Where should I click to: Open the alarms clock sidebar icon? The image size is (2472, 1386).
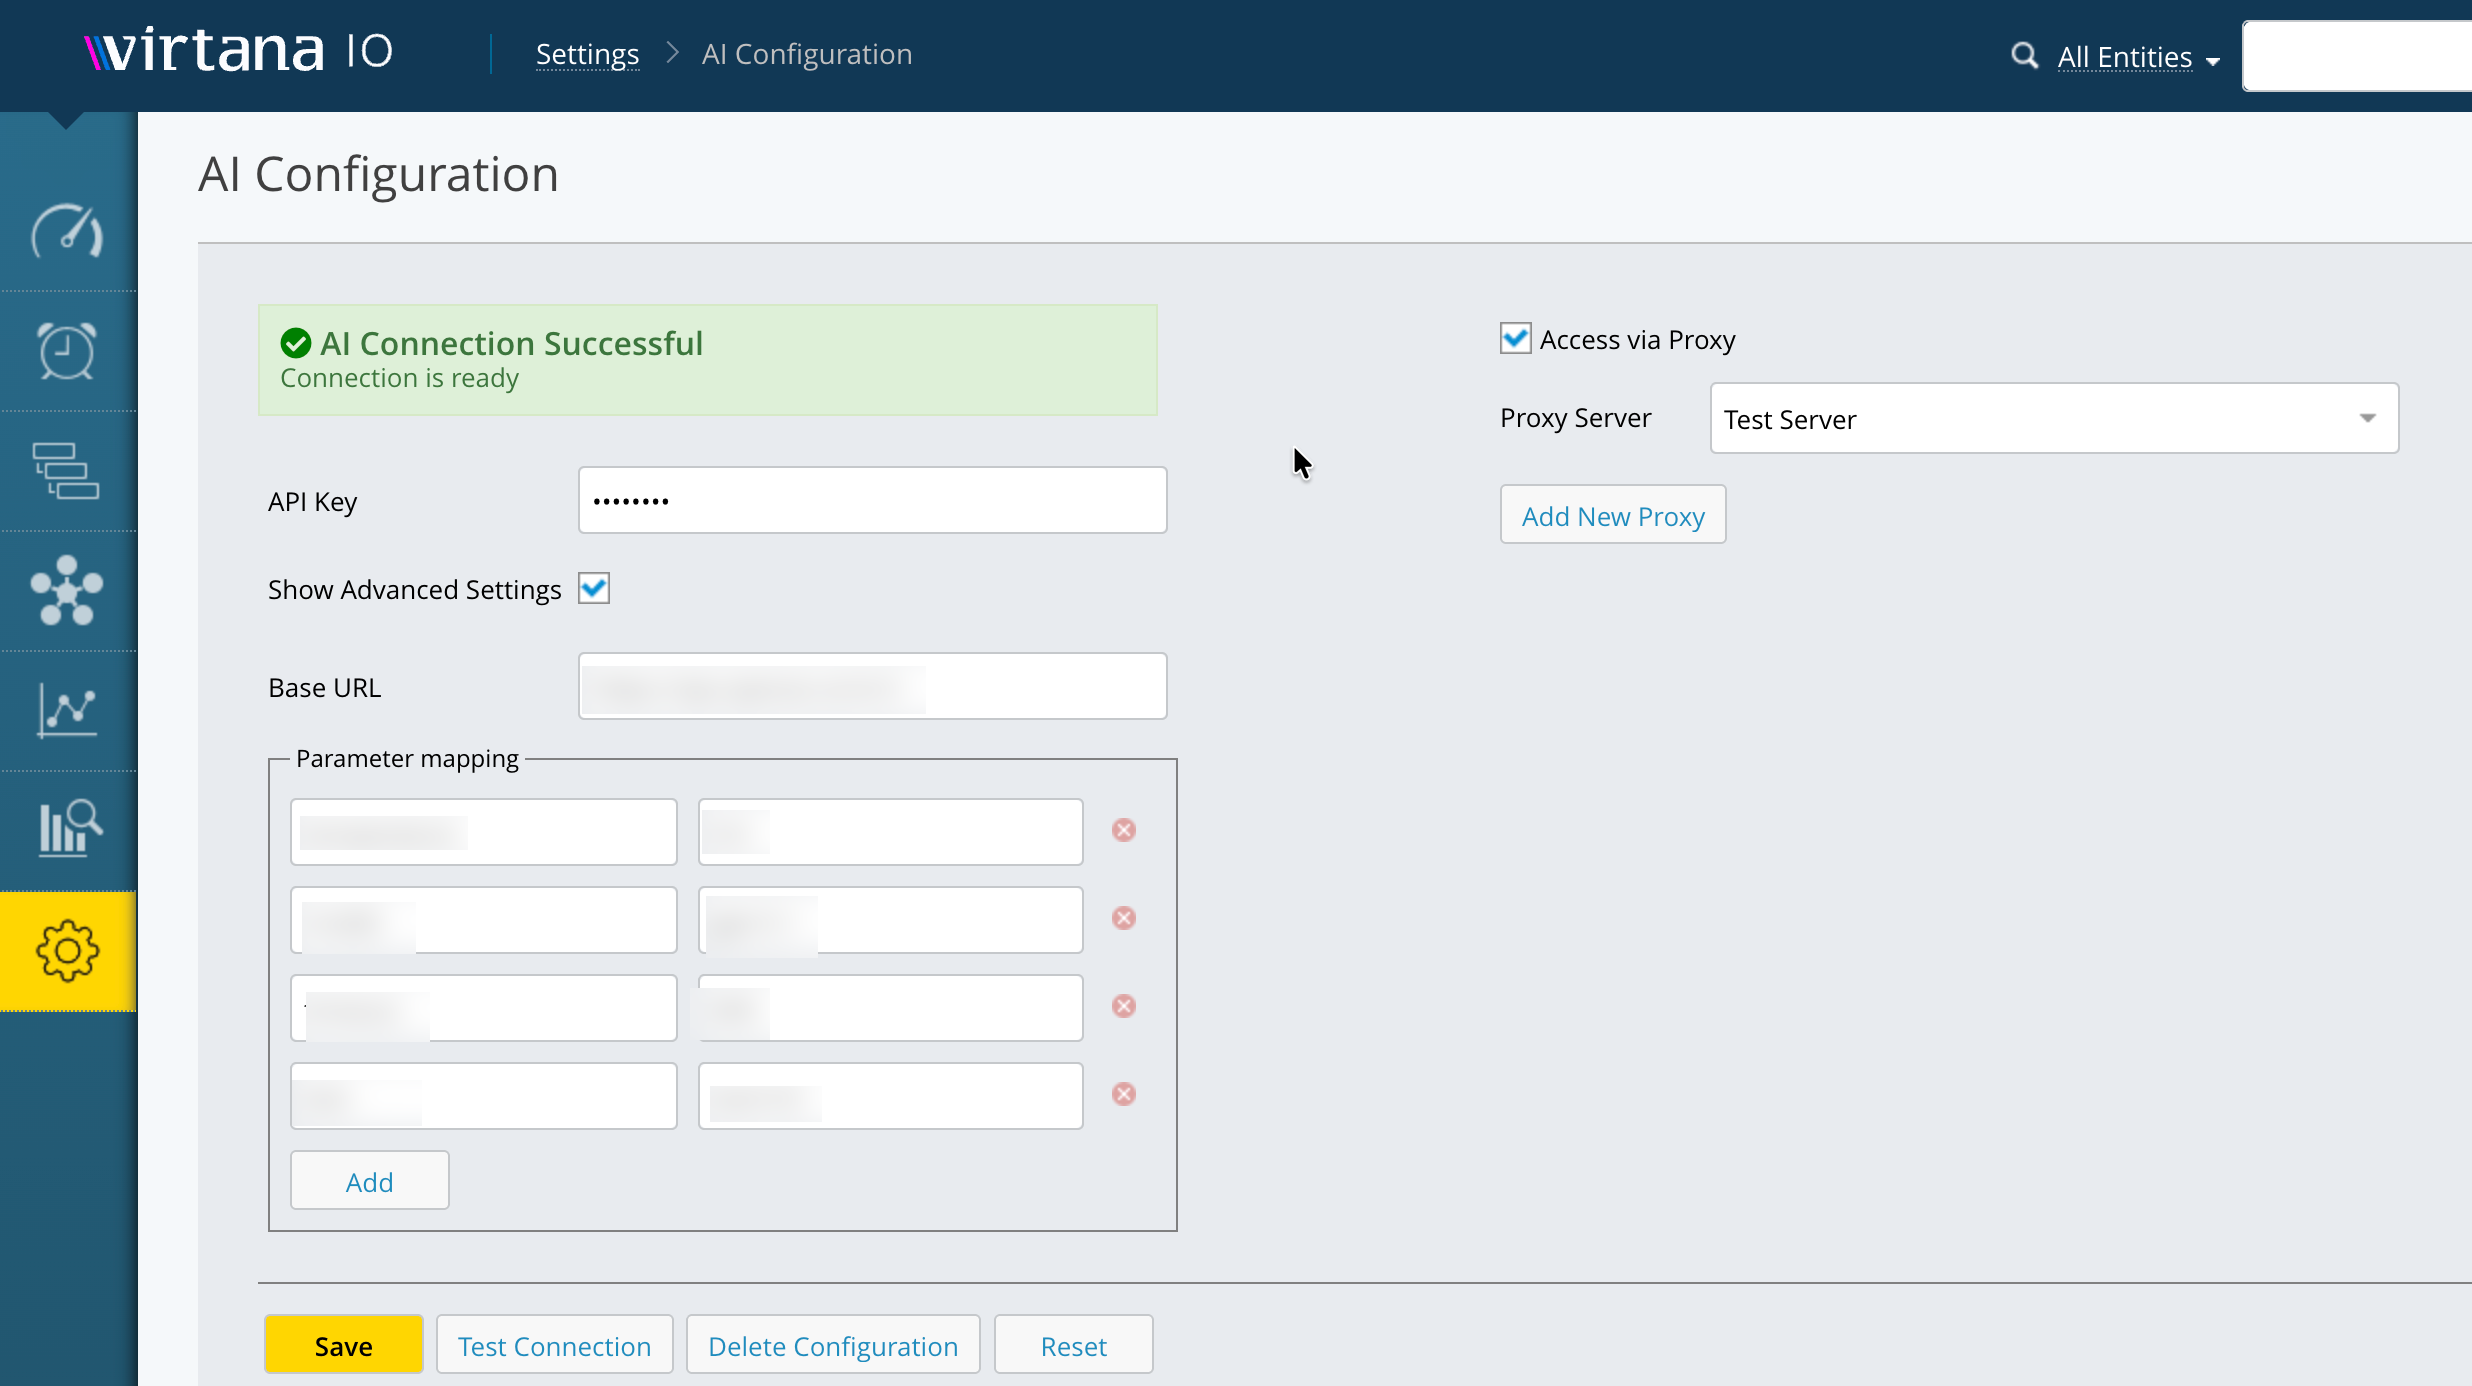[x=67, y=351]
